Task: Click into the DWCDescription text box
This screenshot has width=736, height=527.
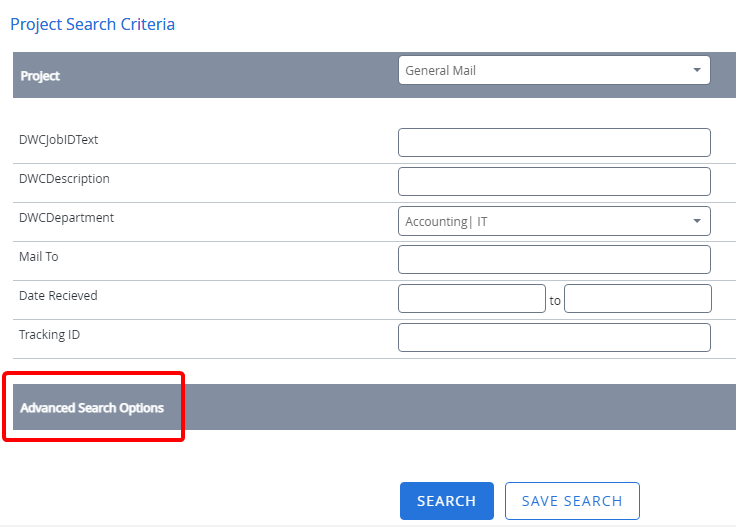Action: click(554, 181)
